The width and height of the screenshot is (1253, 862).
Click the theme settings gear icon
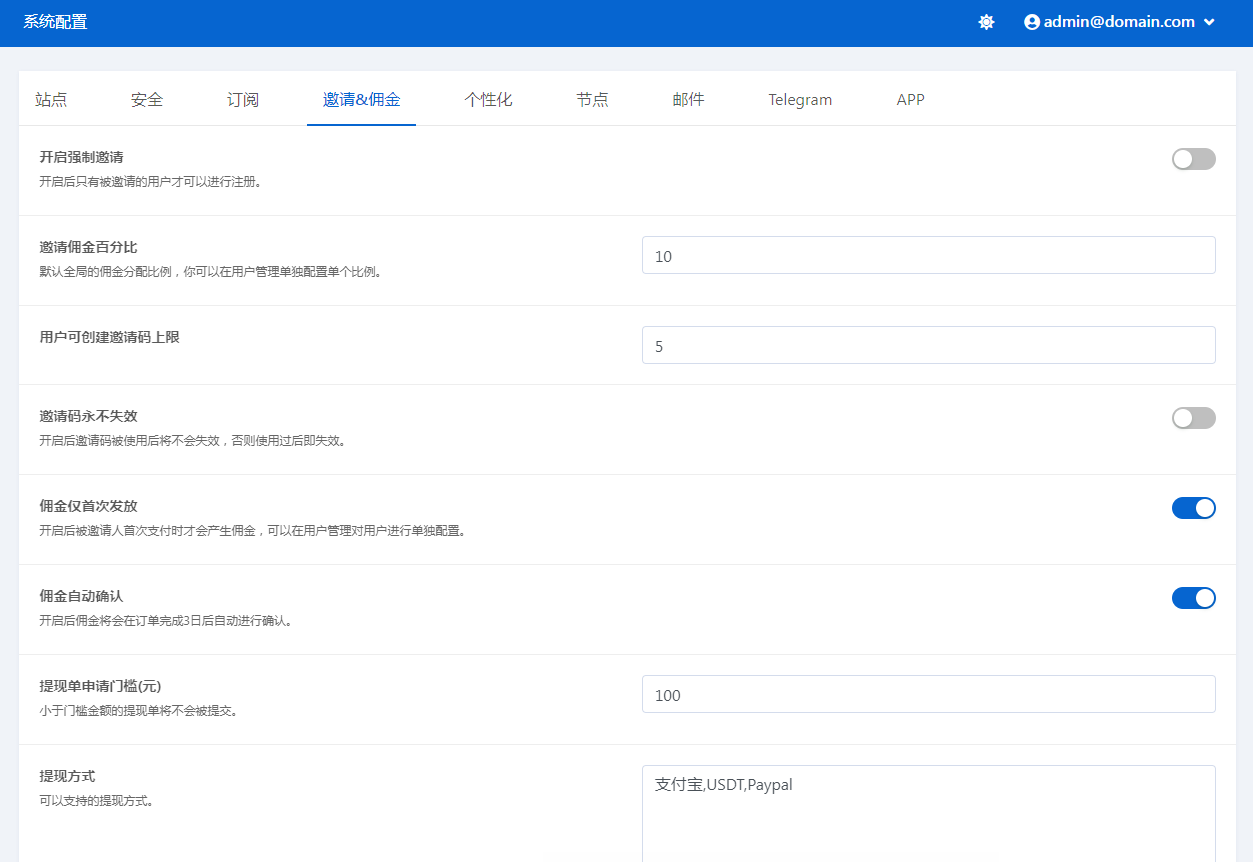(x=986, y=22)
